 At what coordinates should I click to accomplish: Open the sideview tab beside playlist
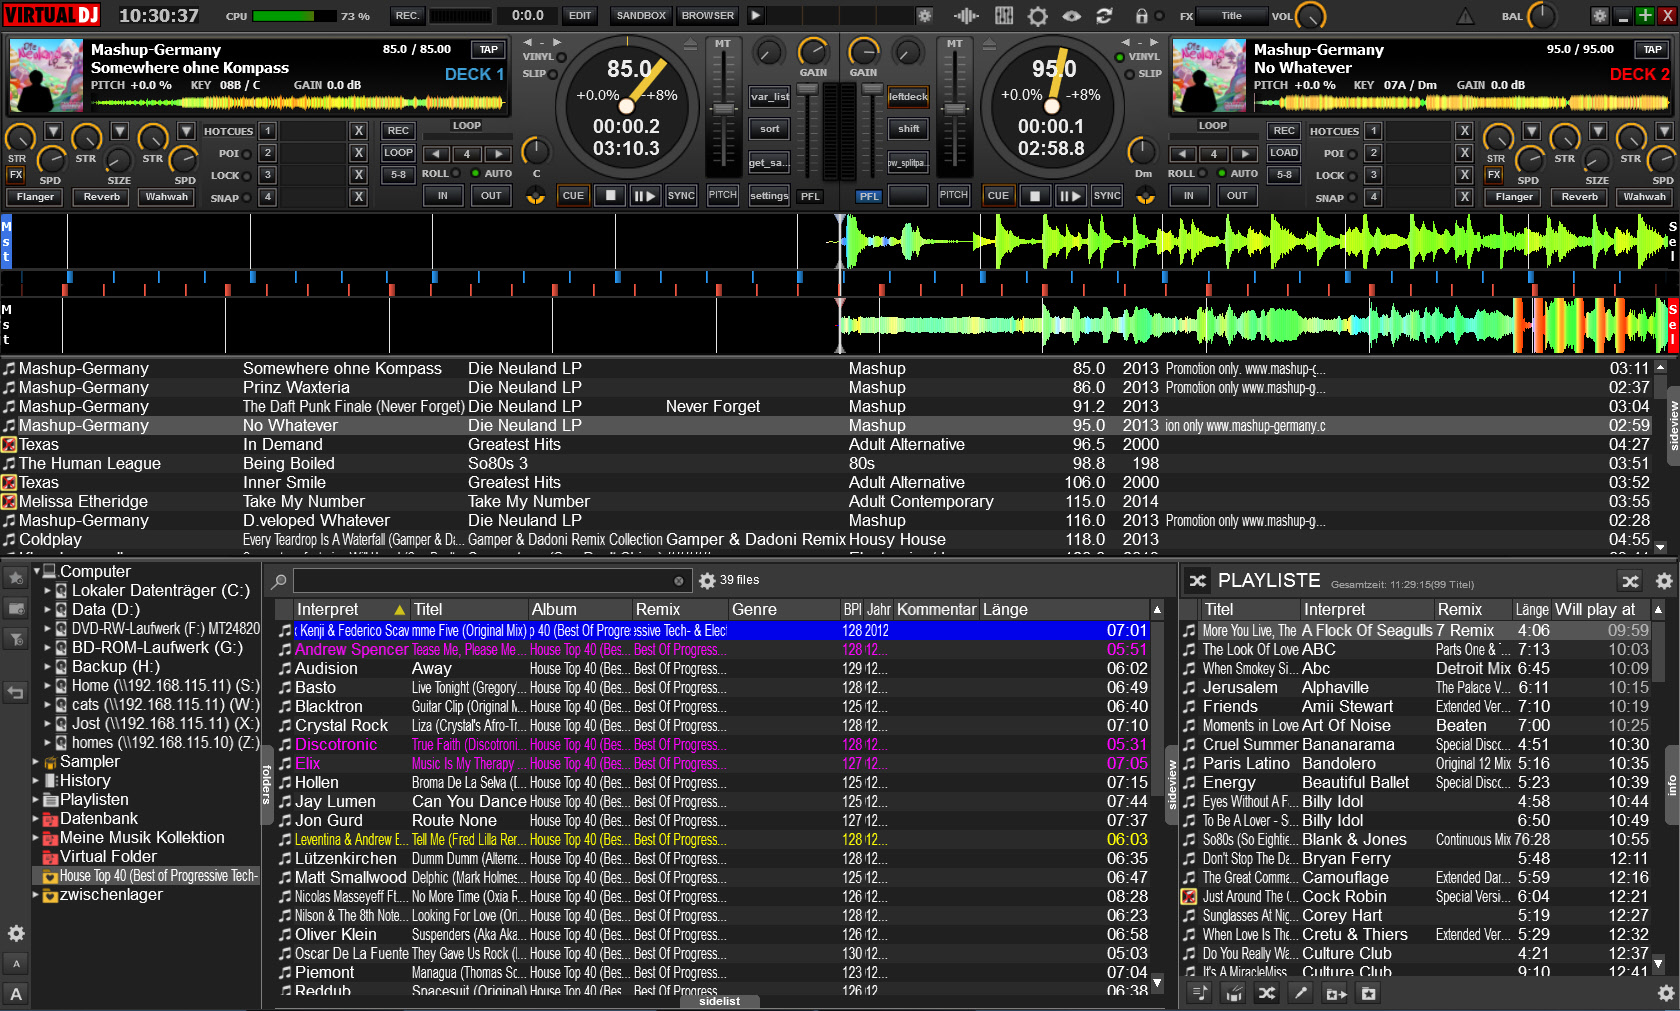(1171, 784)
